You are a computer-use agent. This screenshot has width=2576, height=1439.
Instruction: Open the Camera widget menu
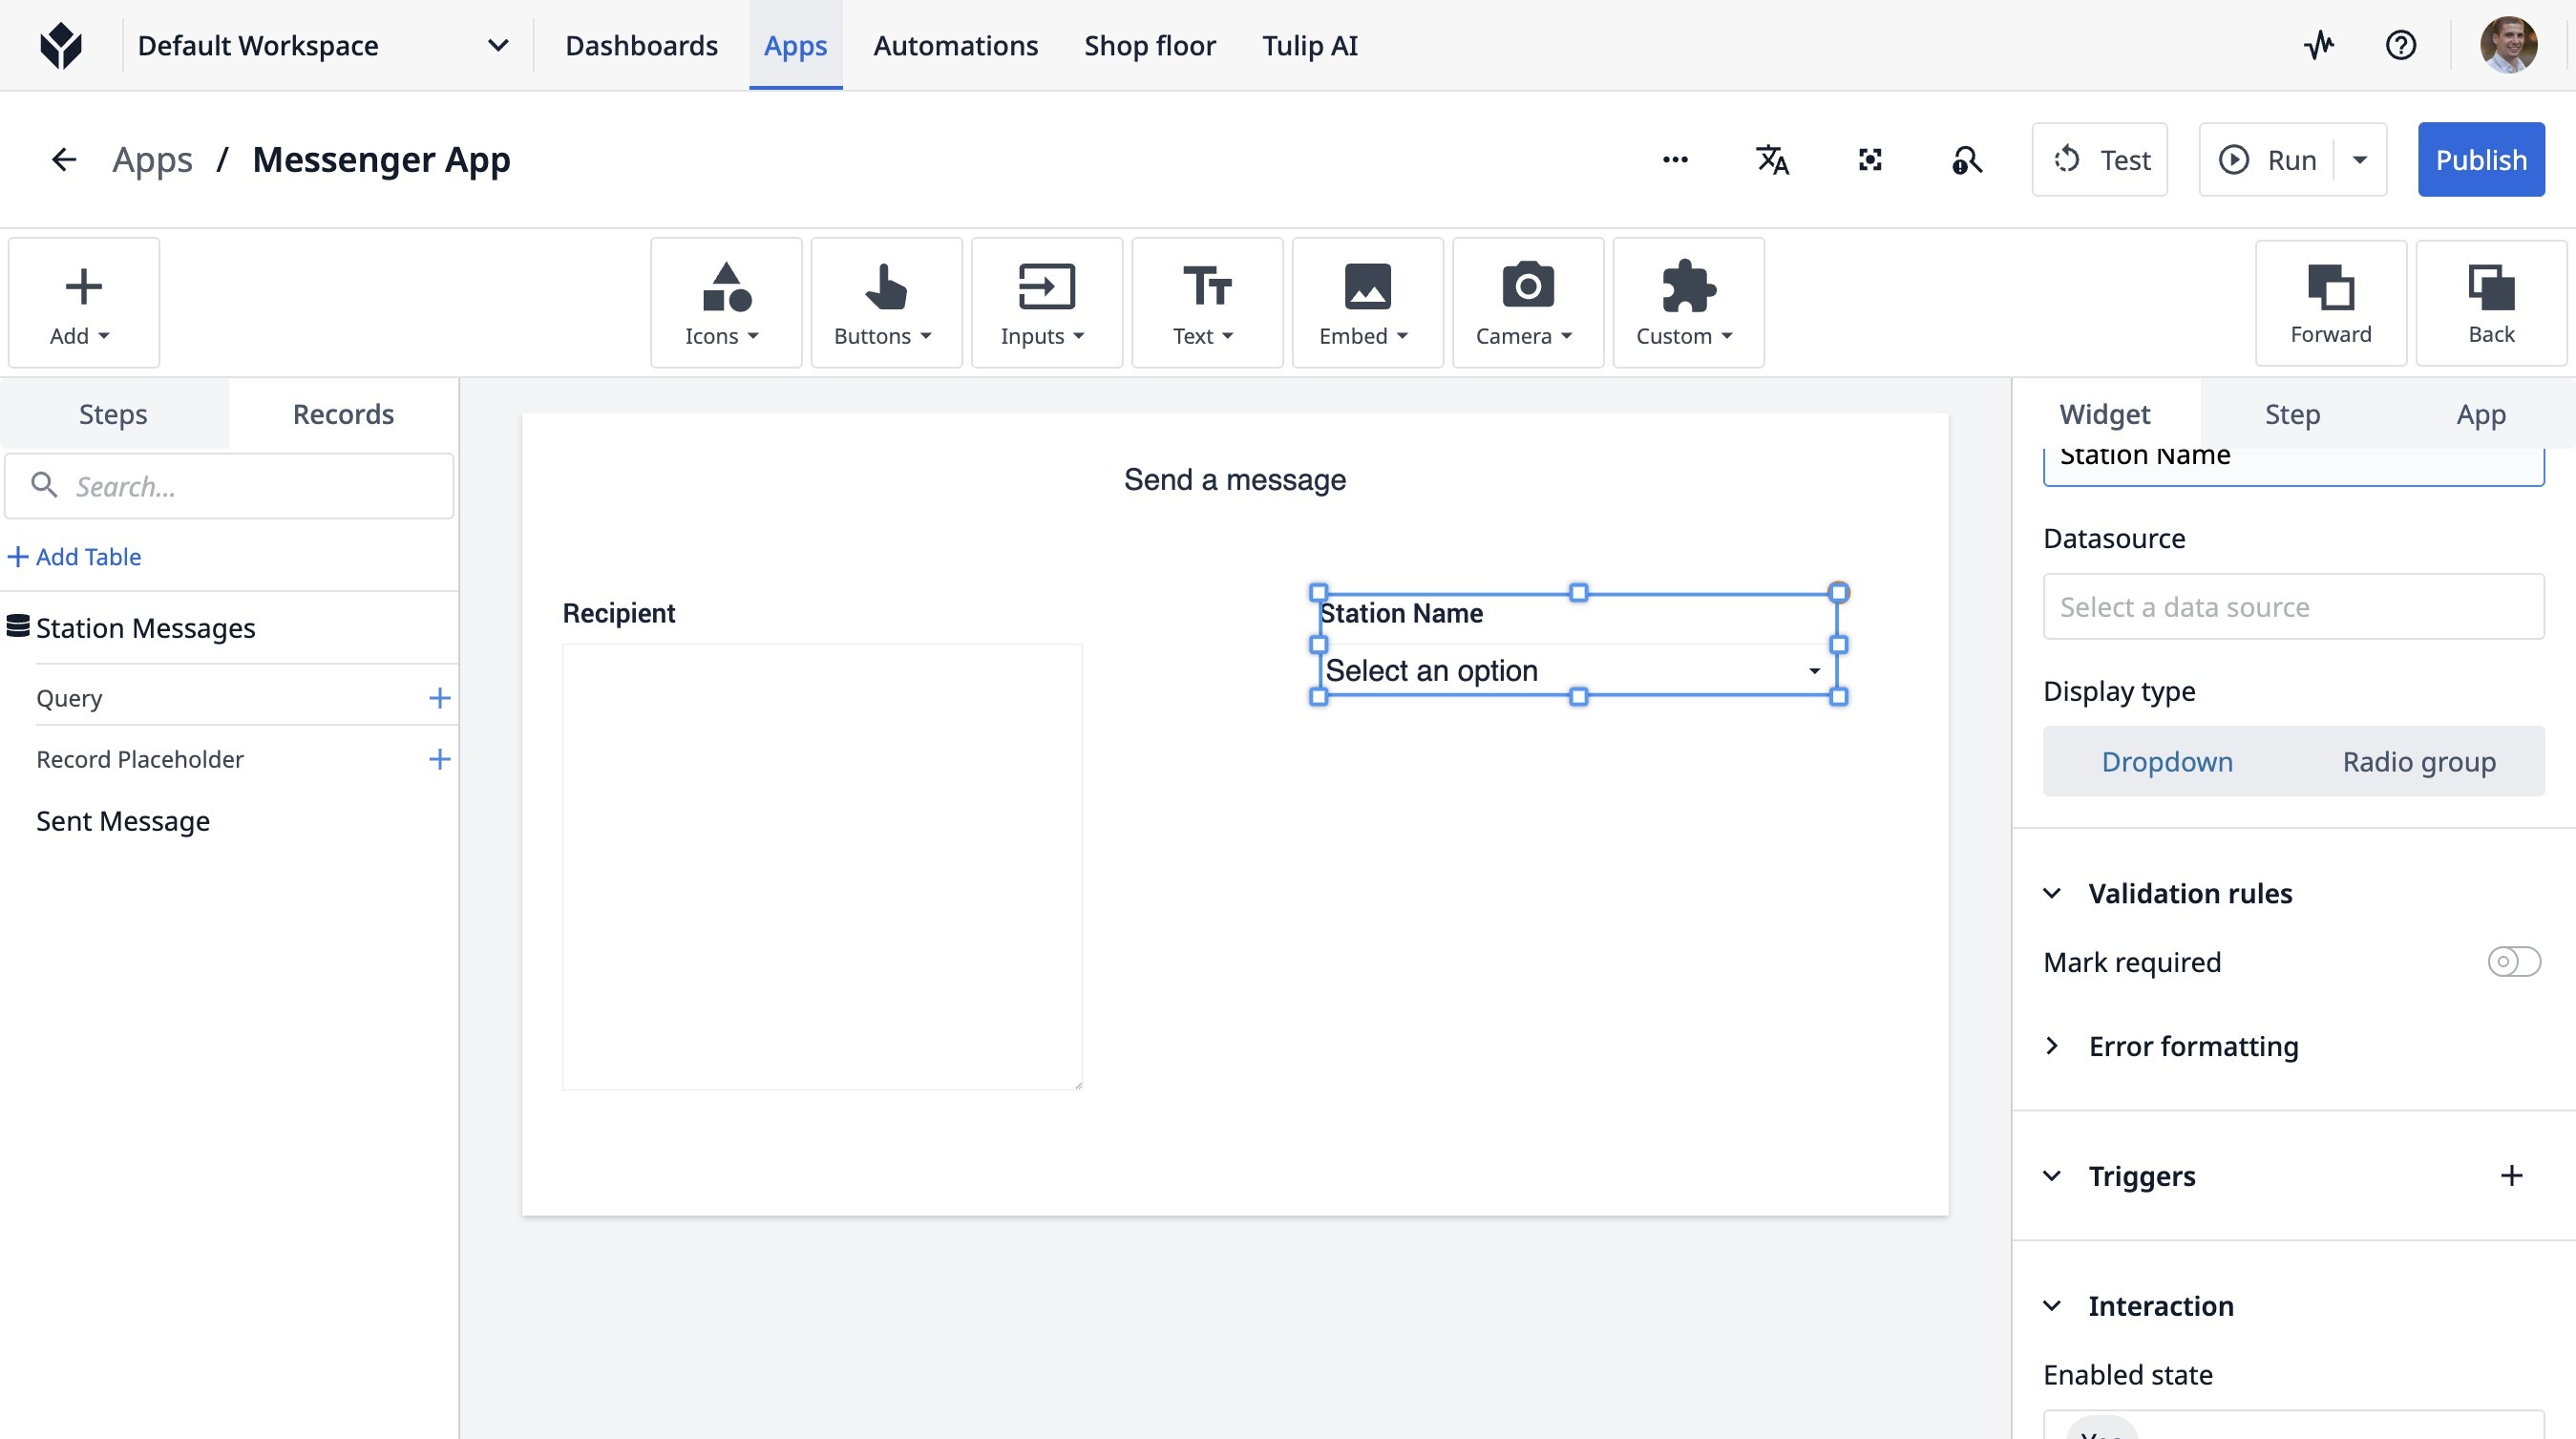point(1527,303)
